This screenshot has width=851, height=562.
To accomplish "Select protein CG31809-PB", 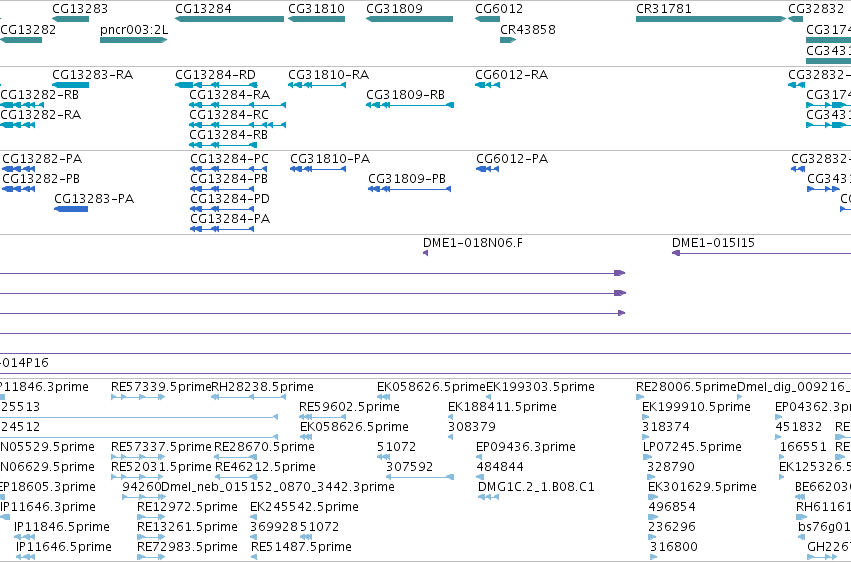I will click(409, 189).
